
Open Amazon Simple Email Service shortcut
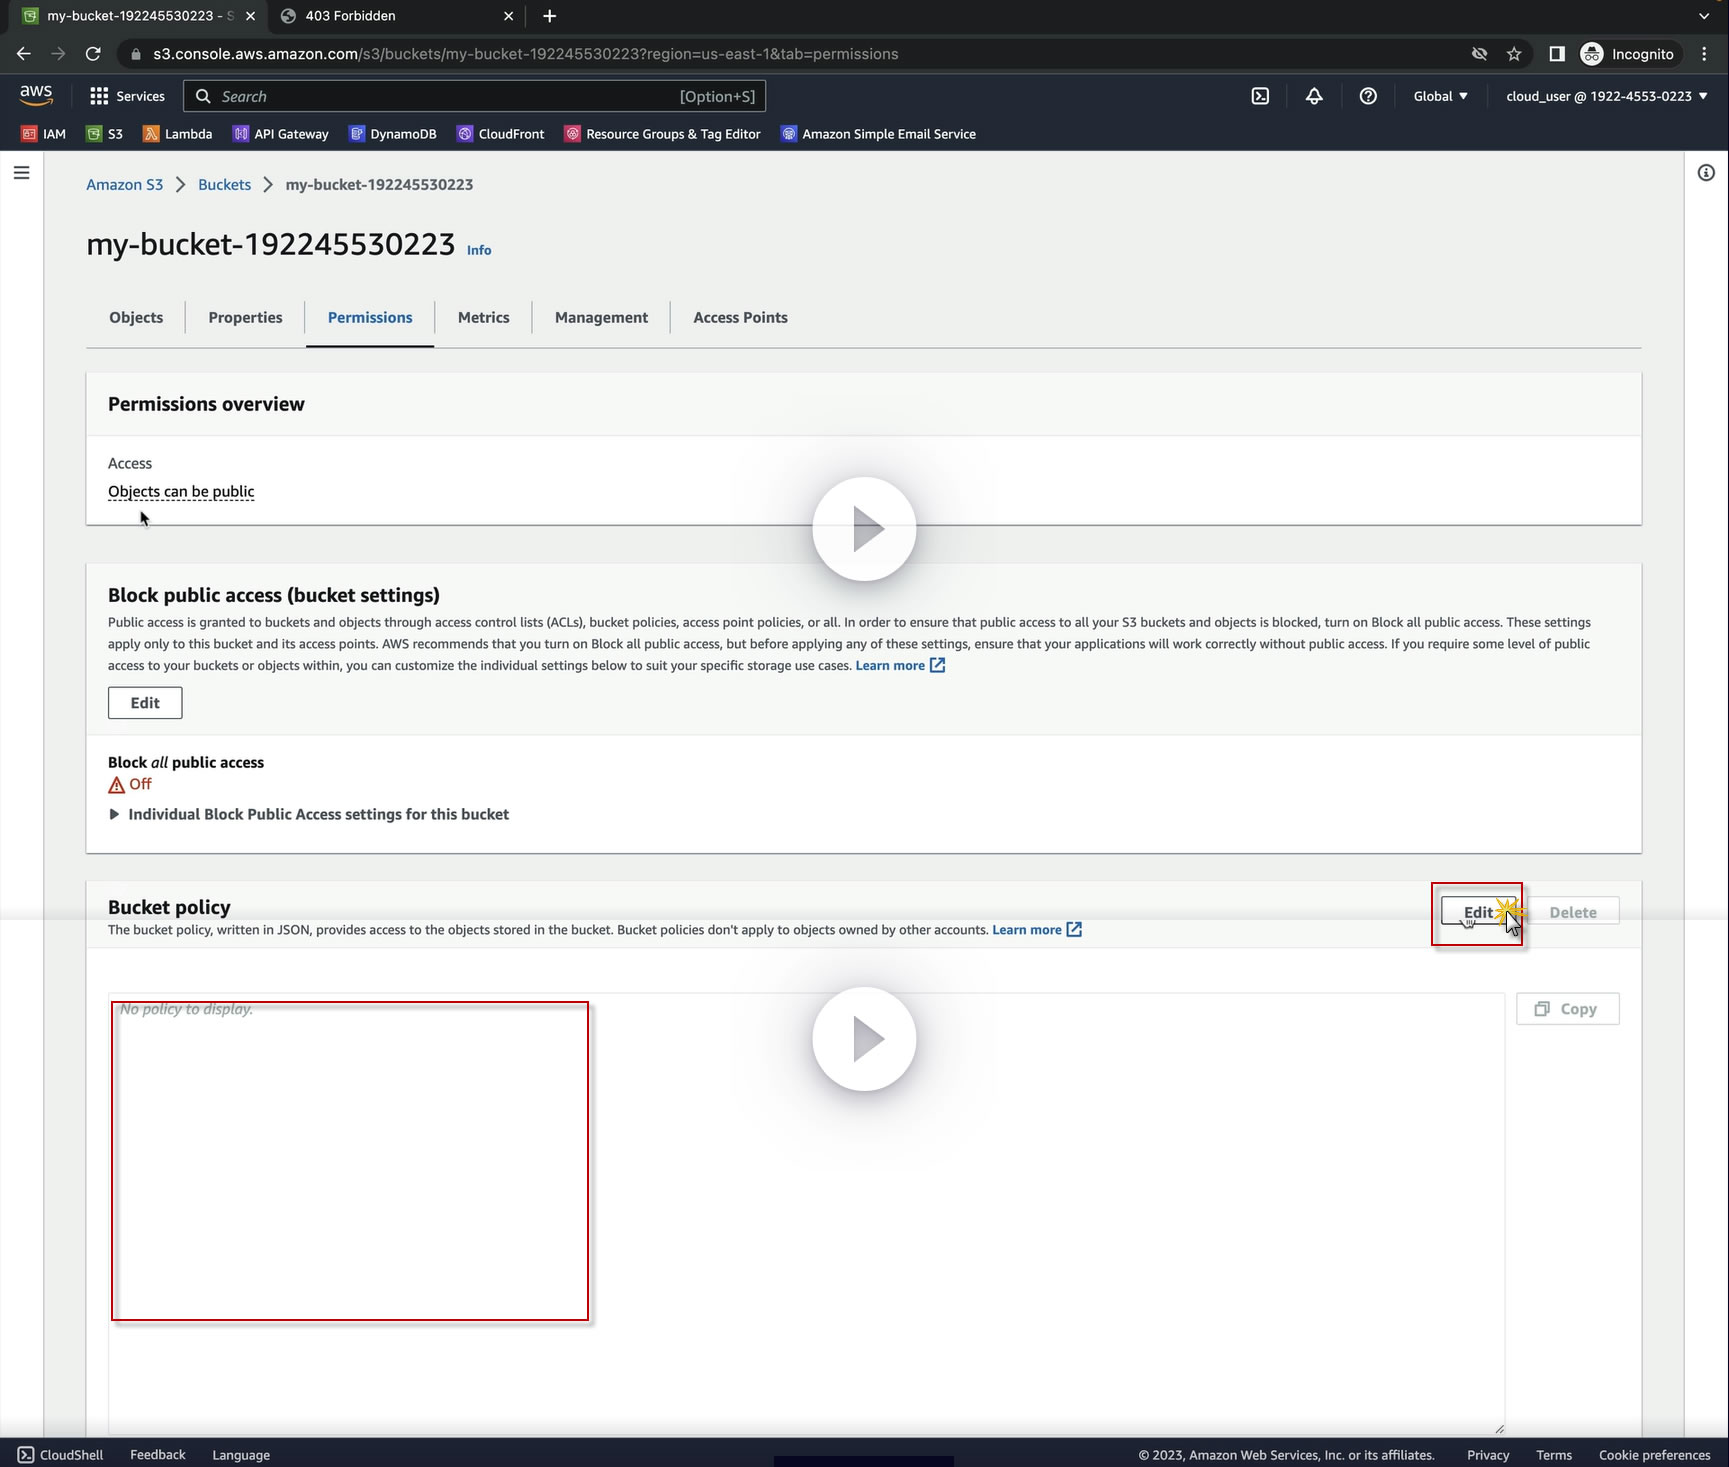(x=878, y=134)
